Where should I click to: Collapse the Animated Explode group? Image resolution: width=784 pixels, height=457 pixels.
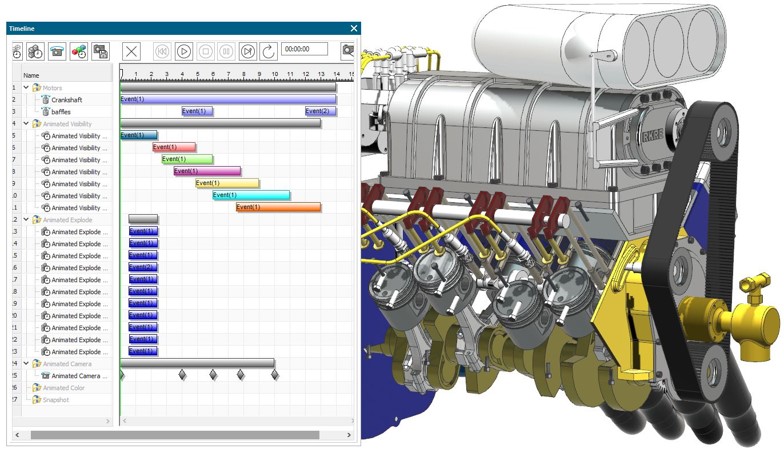26,219
